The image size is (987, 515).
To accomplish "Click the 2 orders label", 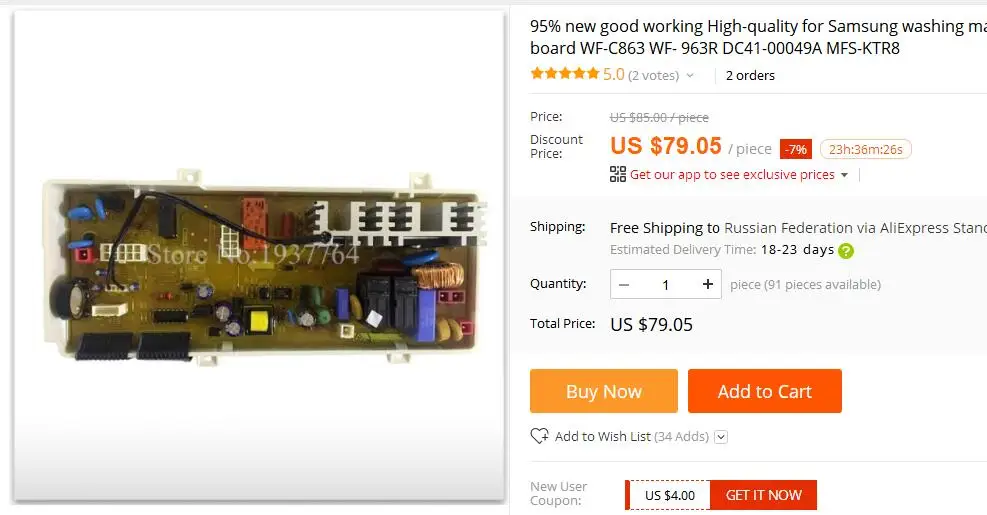I will pyautogui.click(x=750, y=76).
